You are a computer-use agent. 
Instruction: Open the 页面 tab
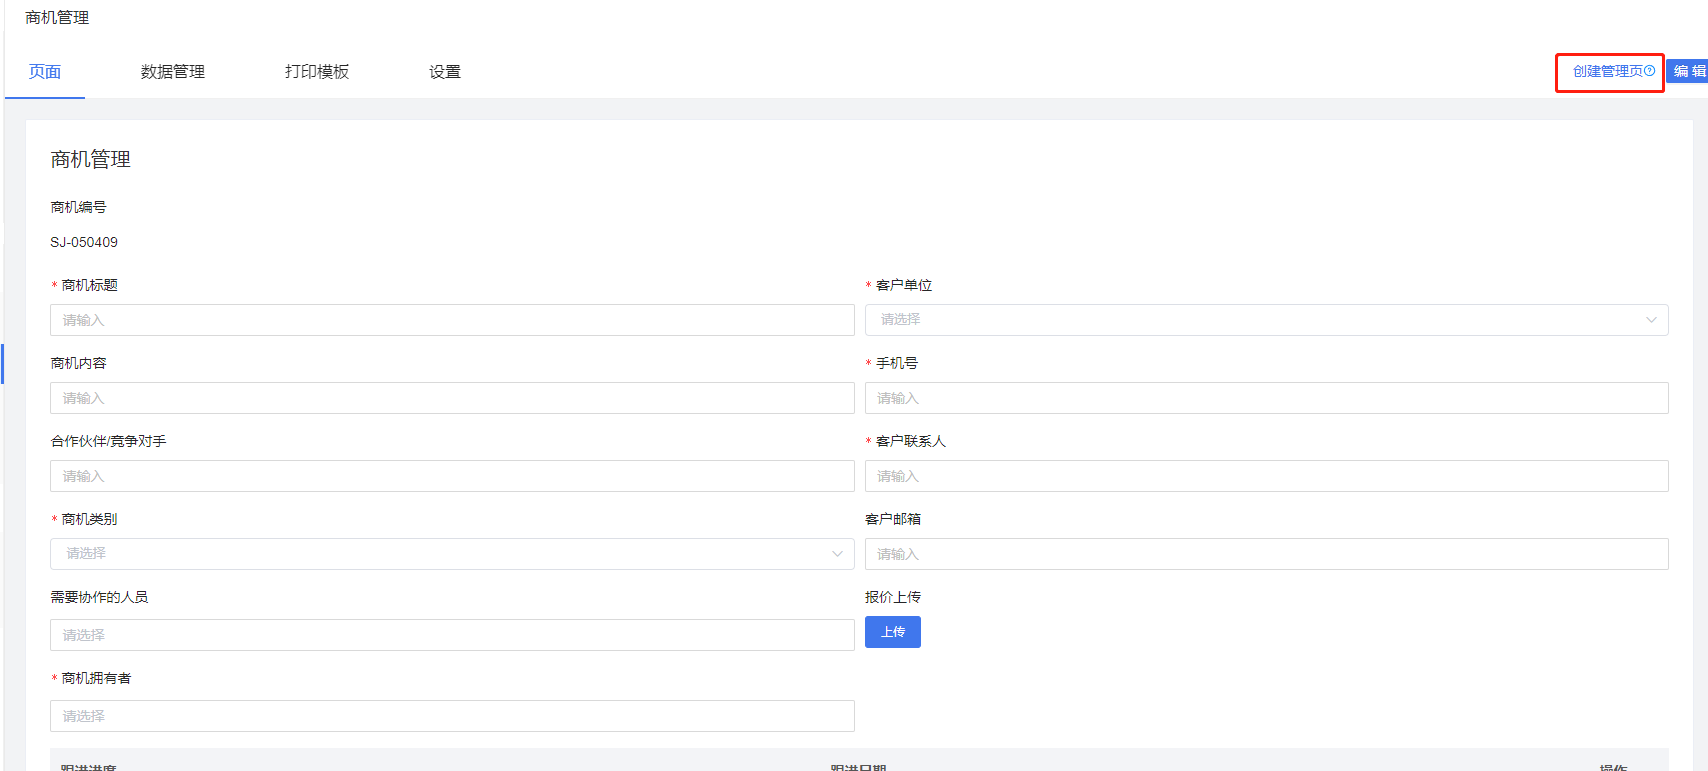click(45, 72)
